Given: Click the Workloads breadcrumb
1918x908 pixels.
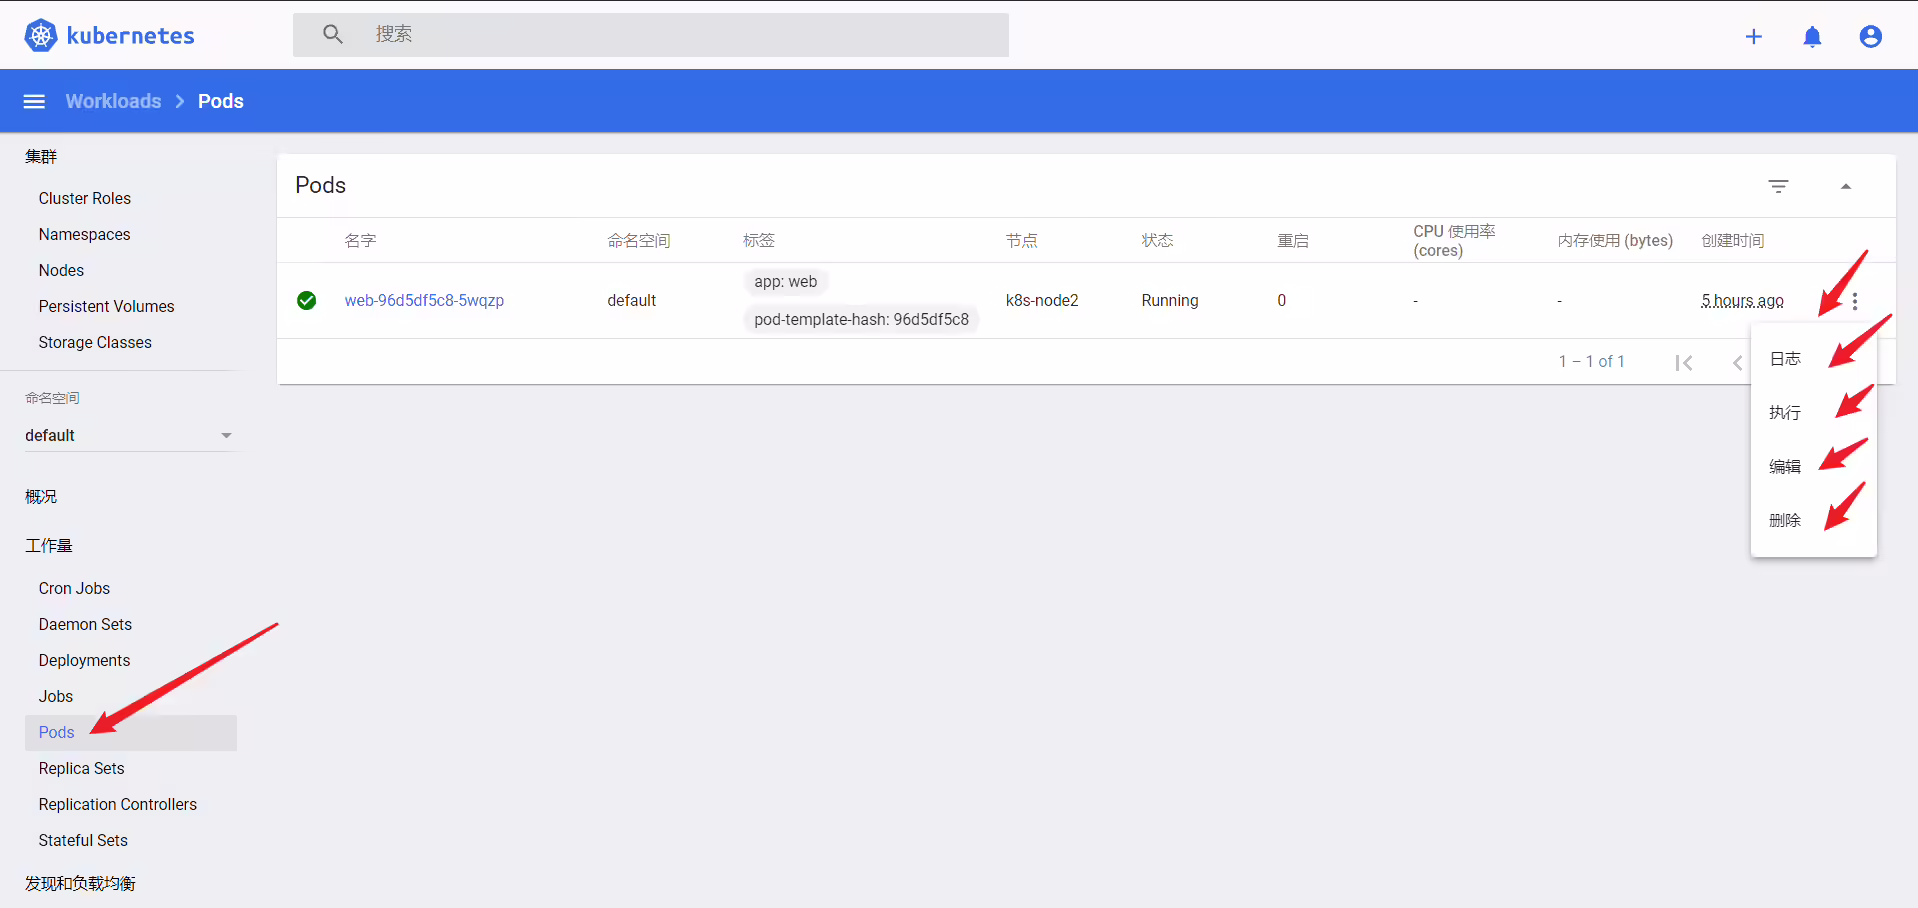Looking at the screenshot, I should tap(113, 101).
